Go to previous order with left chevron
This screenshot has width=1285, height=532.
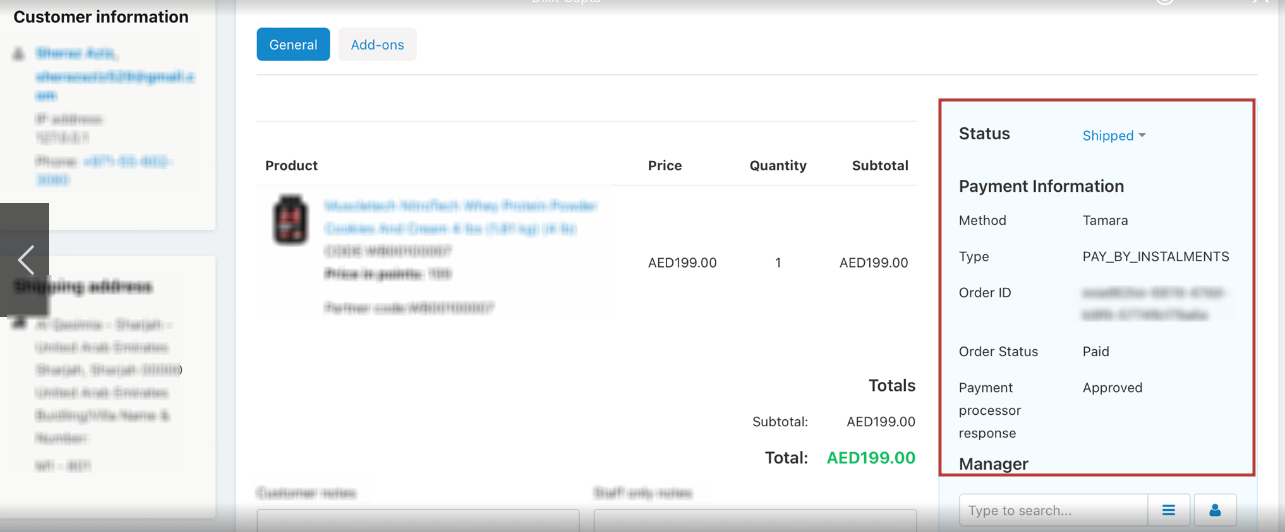24,261
